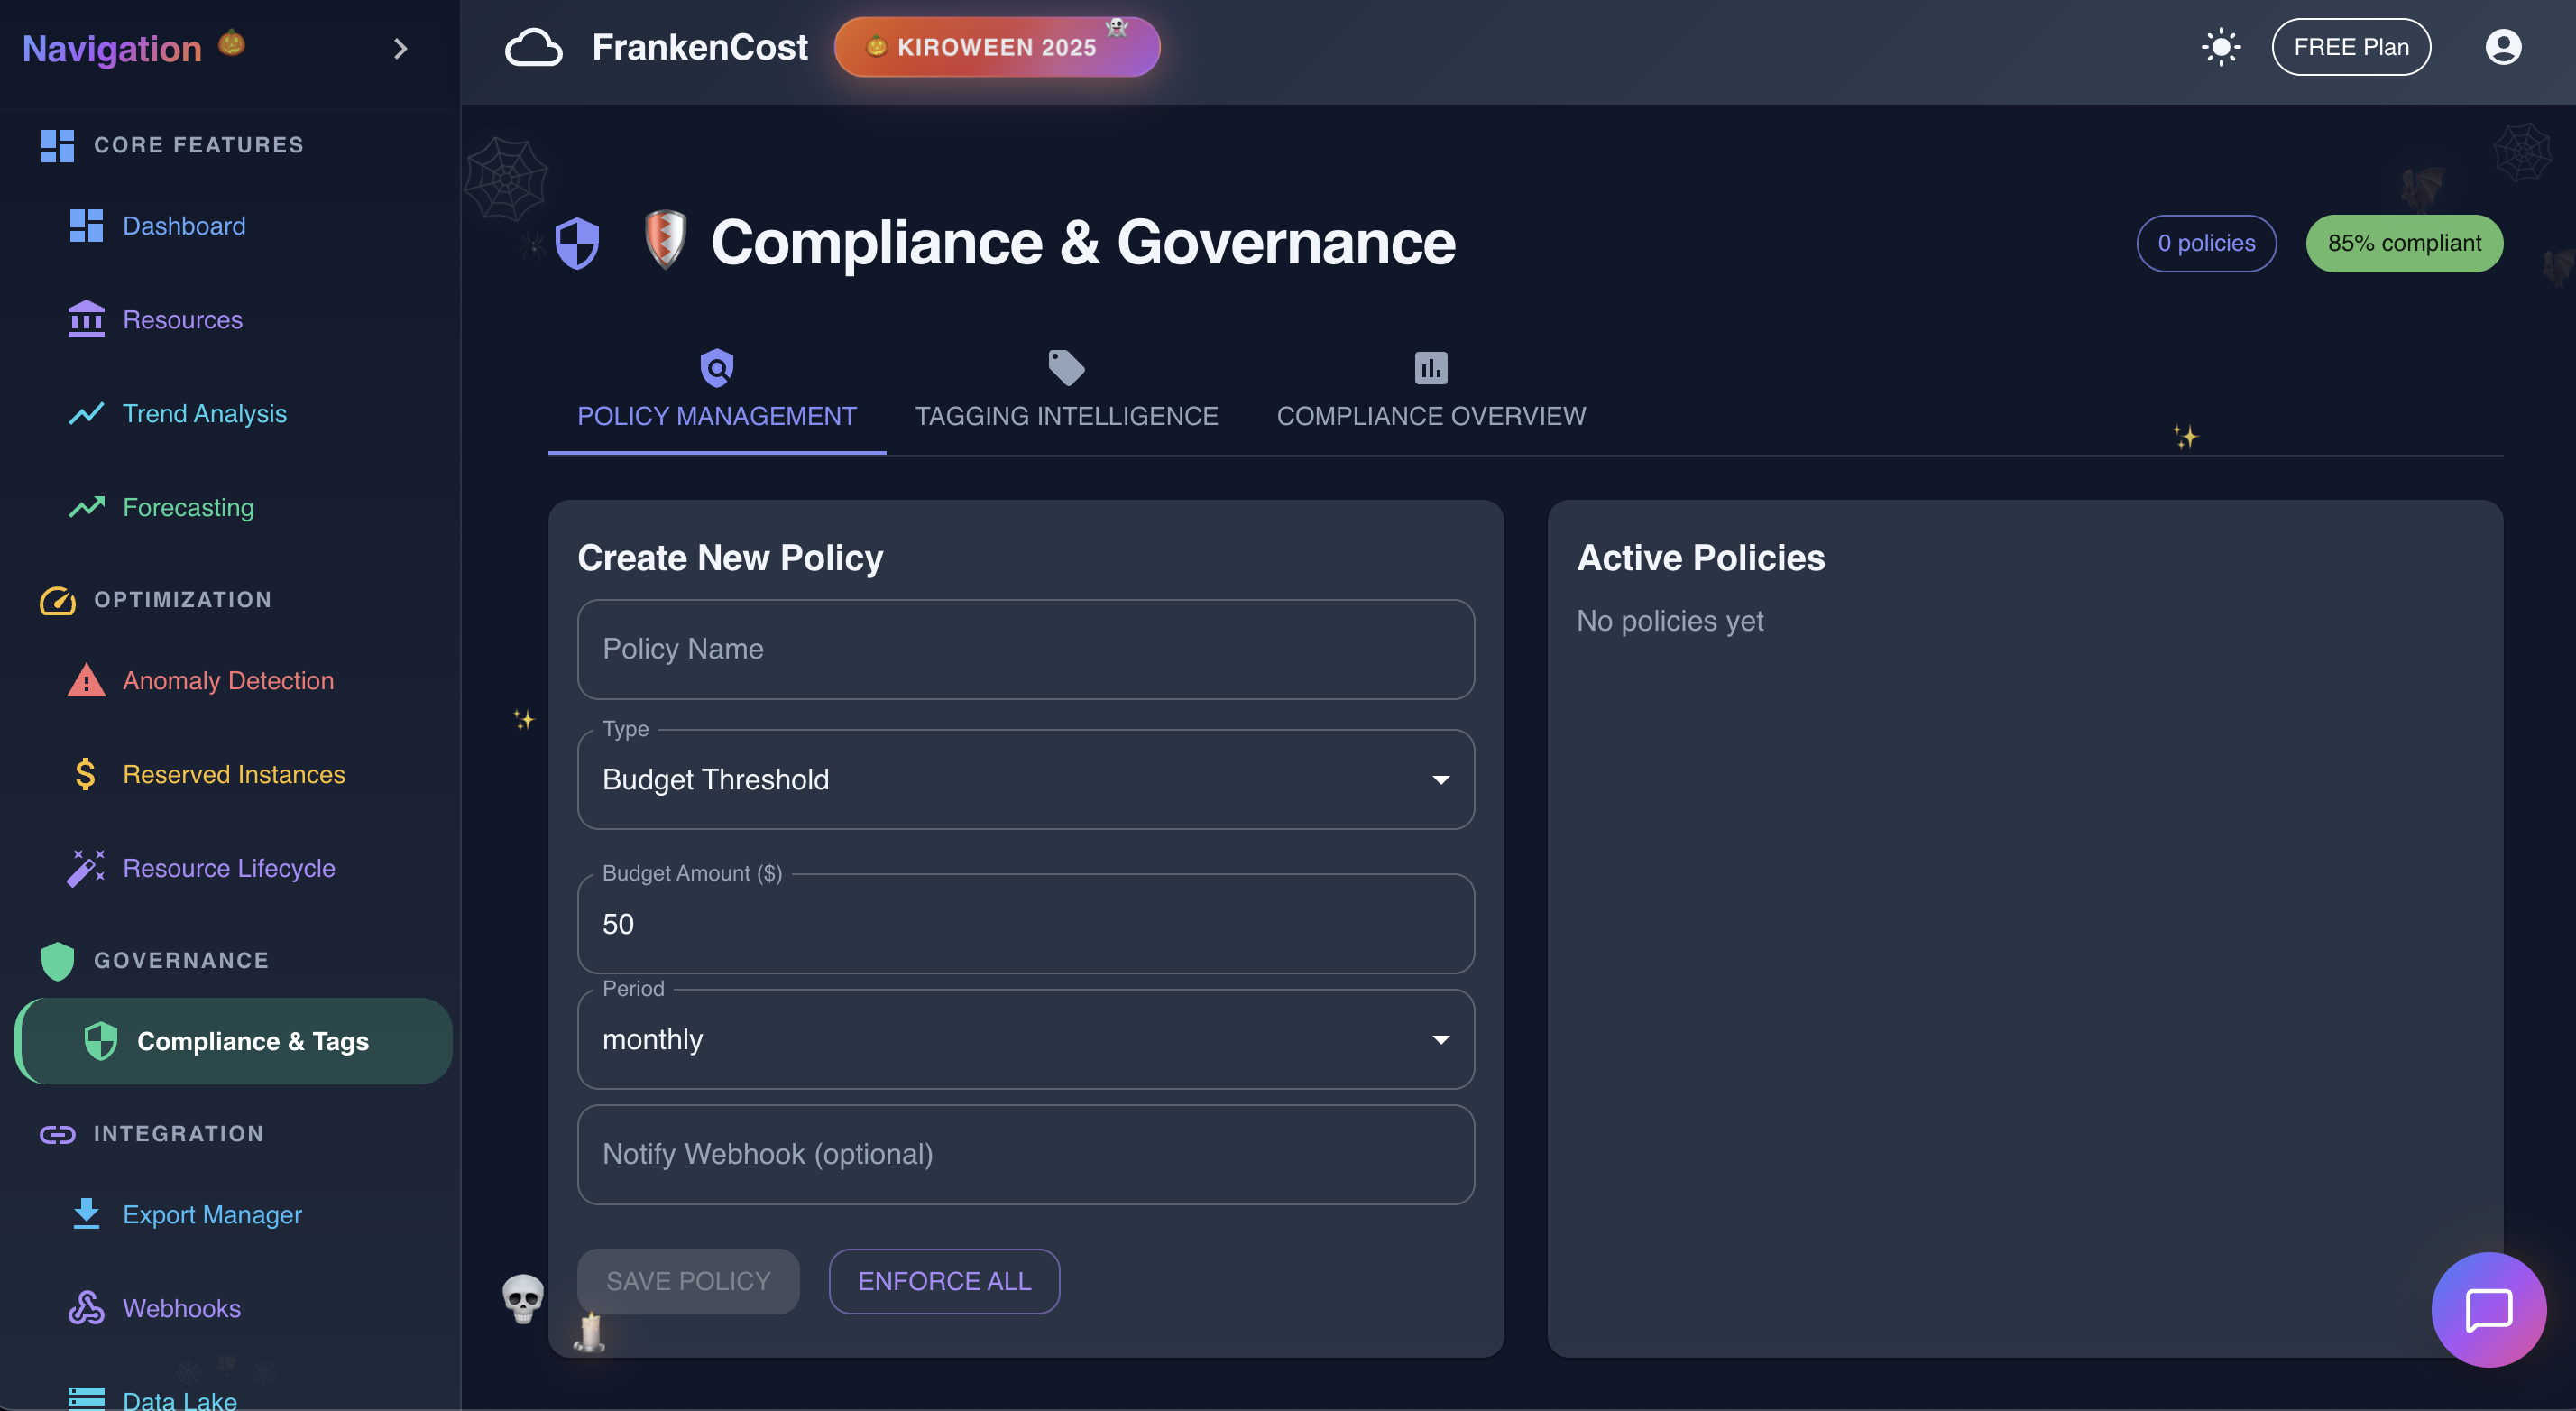Click the KIROWEEN 2025 badge
This screenshot has width=2576, height=1411.
[x=996, y=47]
